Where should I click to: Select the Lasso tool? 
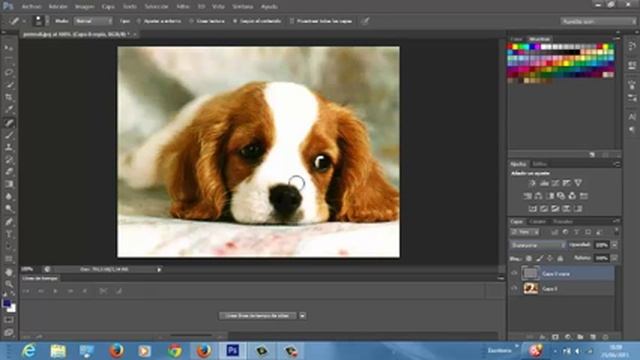[9, 73]
